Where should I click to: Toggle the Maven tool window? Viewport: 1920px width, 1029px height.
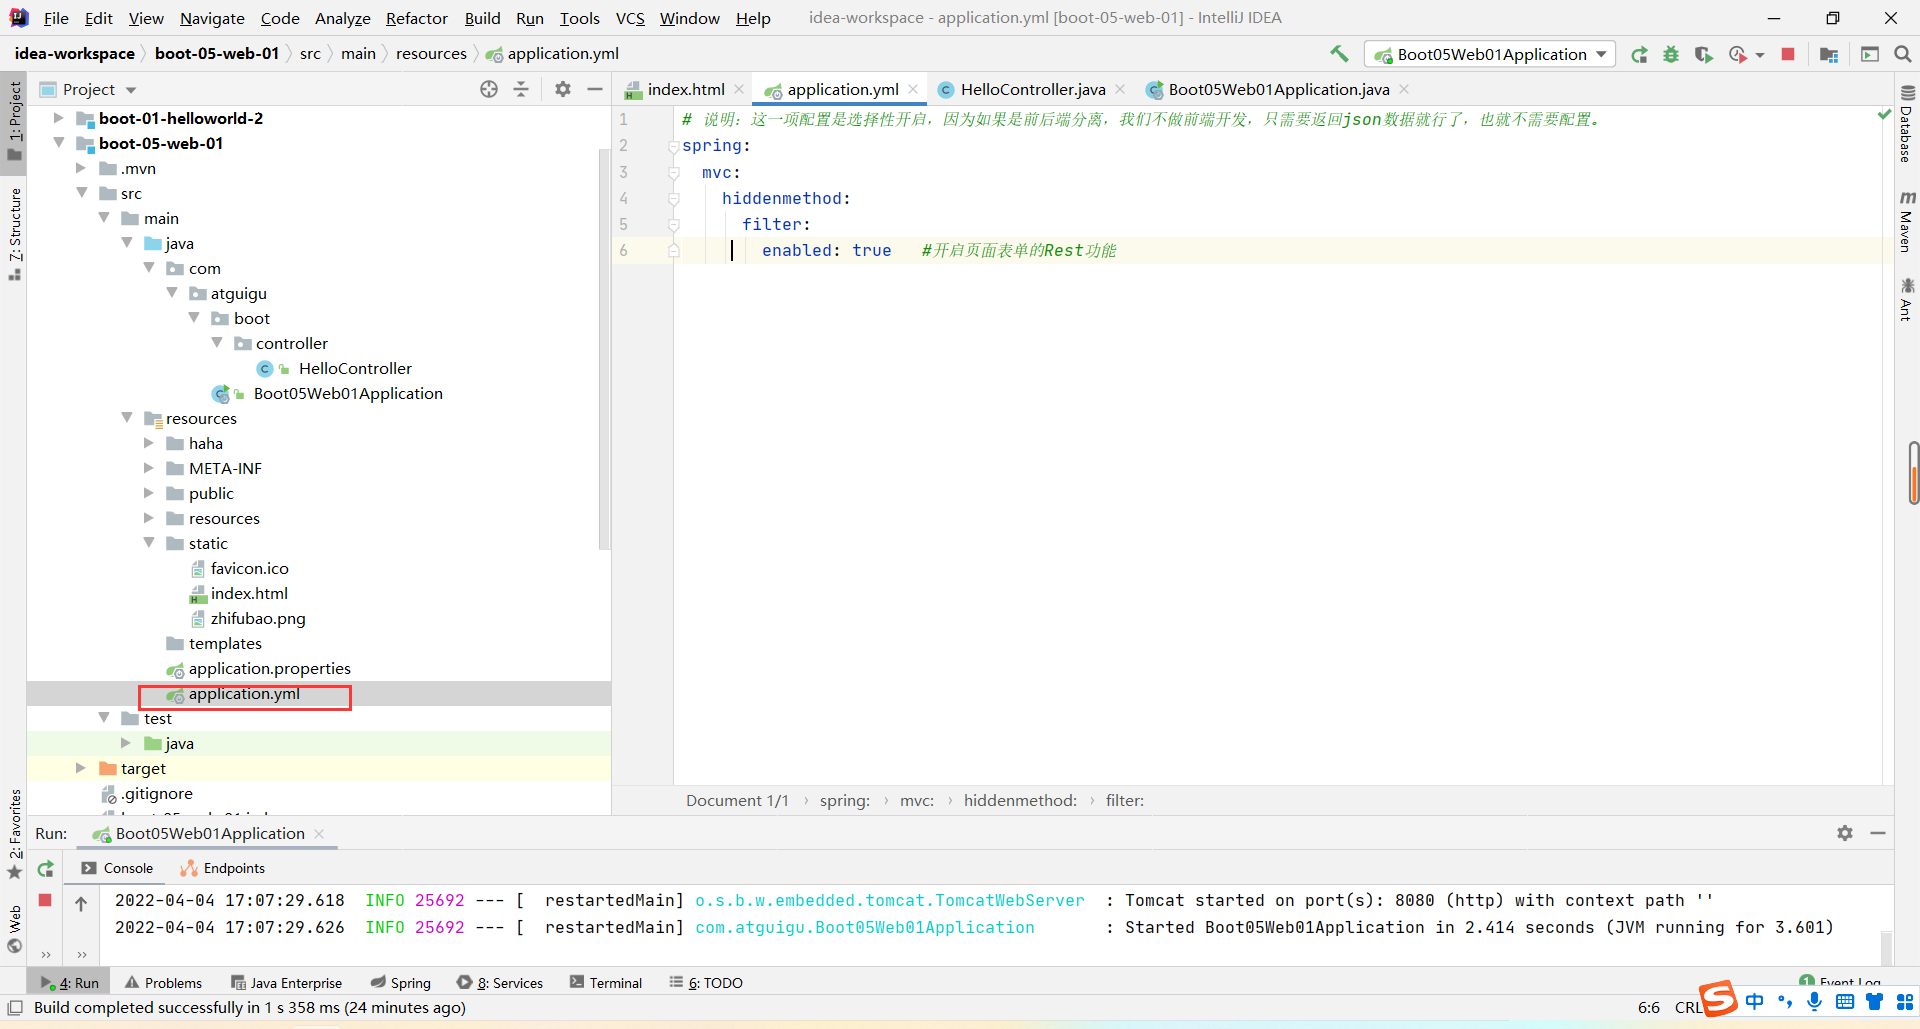pos(1907,222)
